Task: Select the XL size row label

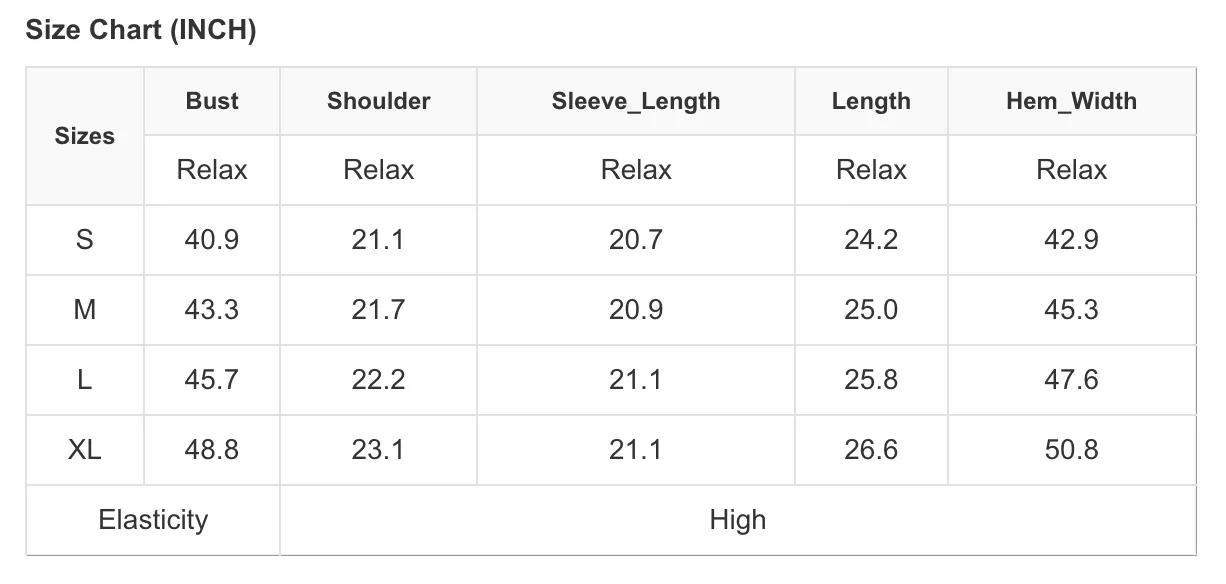Action: tap(85, 450)
